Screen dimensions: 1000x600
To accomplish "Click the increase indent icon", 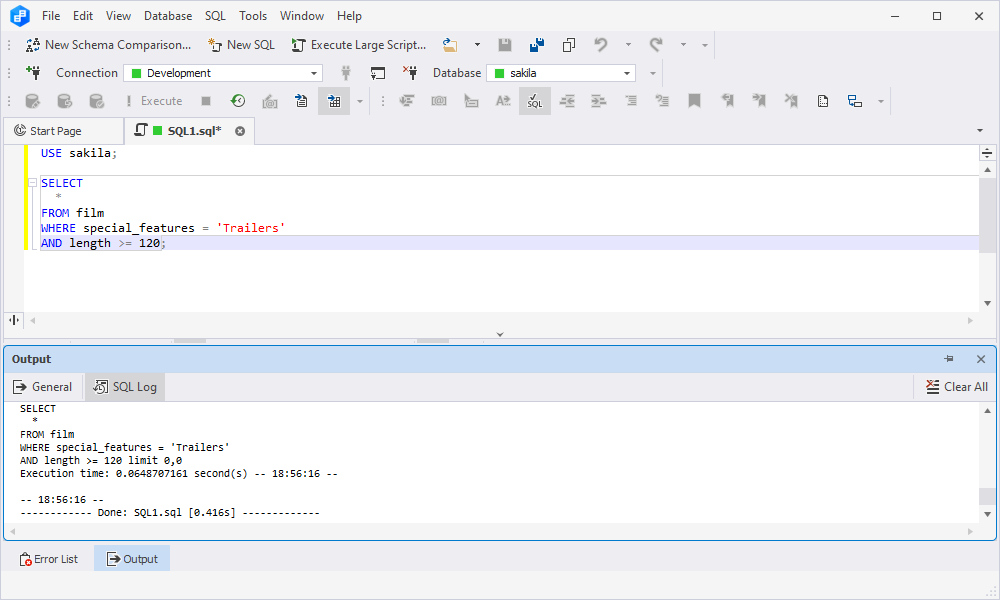I will click(x=599, y=101).
